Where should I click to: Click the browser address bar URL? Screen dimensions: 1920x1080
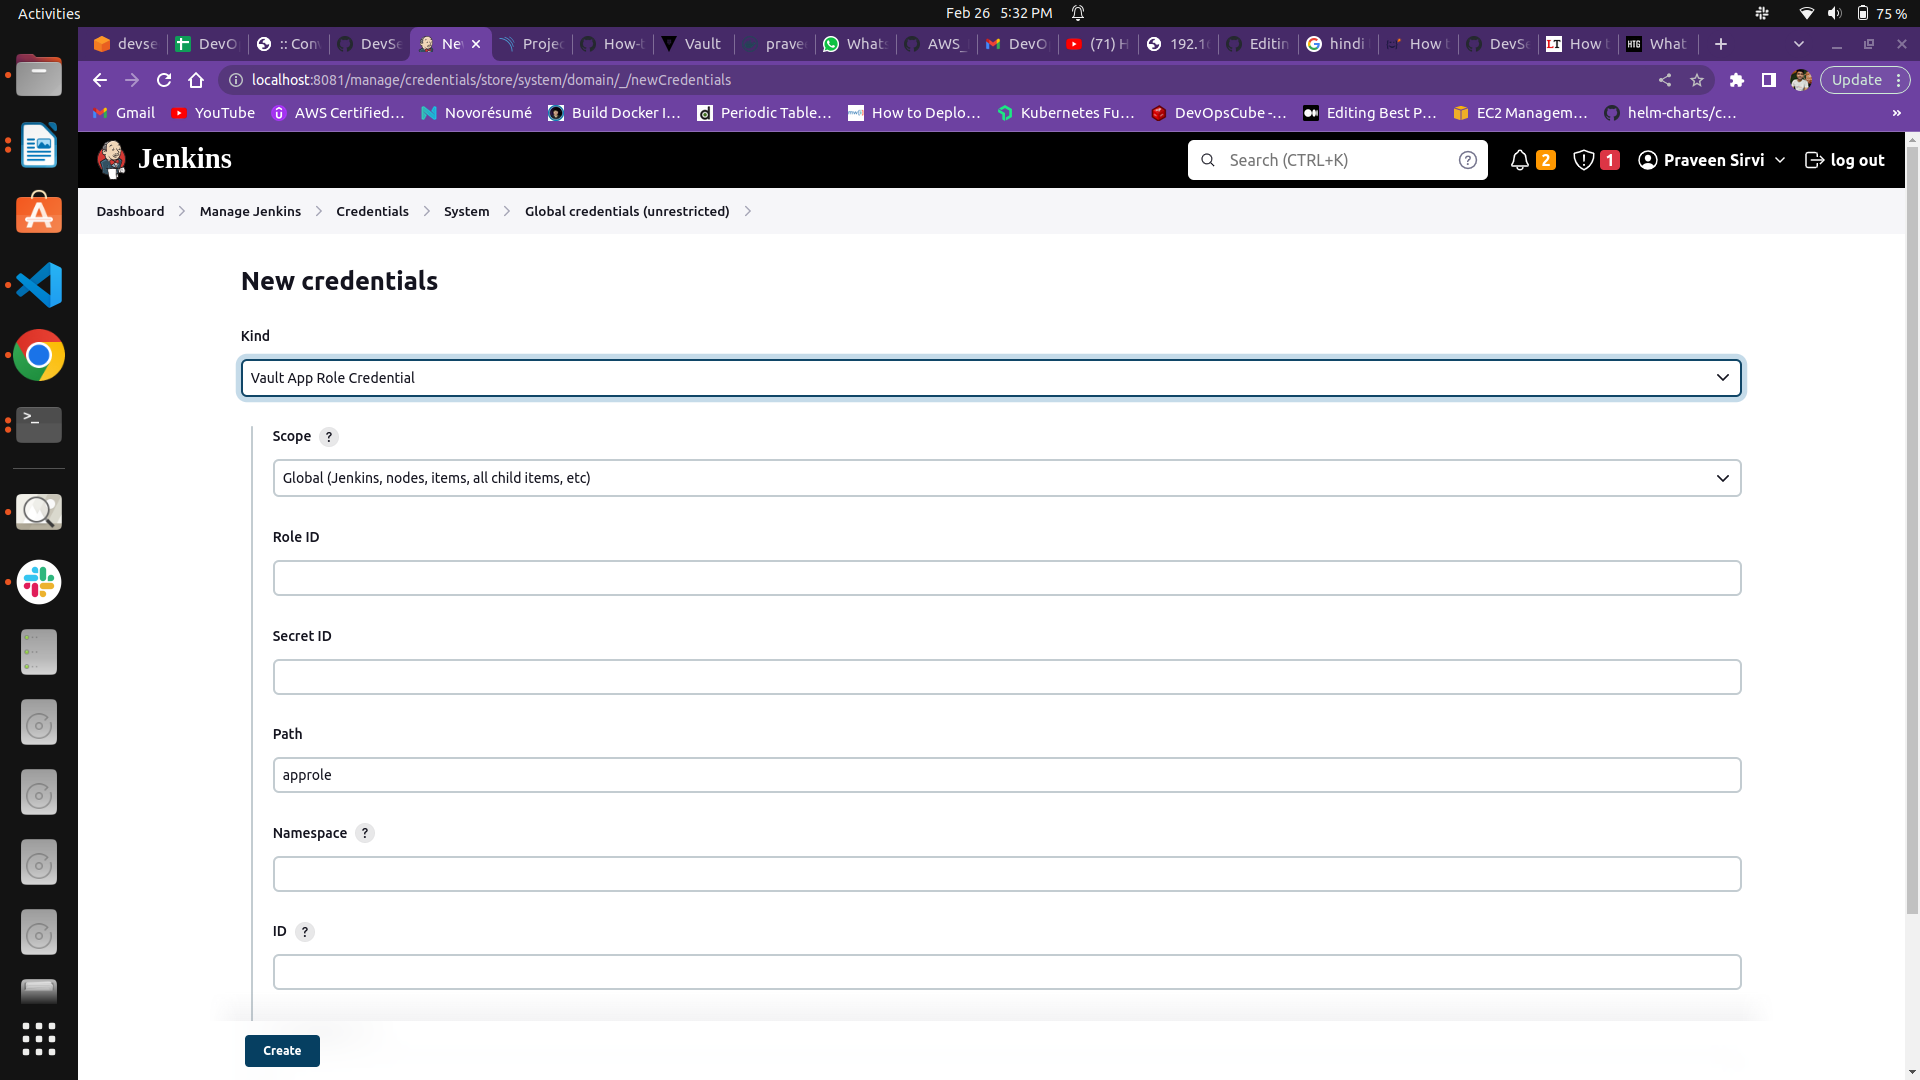[x=491, y=80]
